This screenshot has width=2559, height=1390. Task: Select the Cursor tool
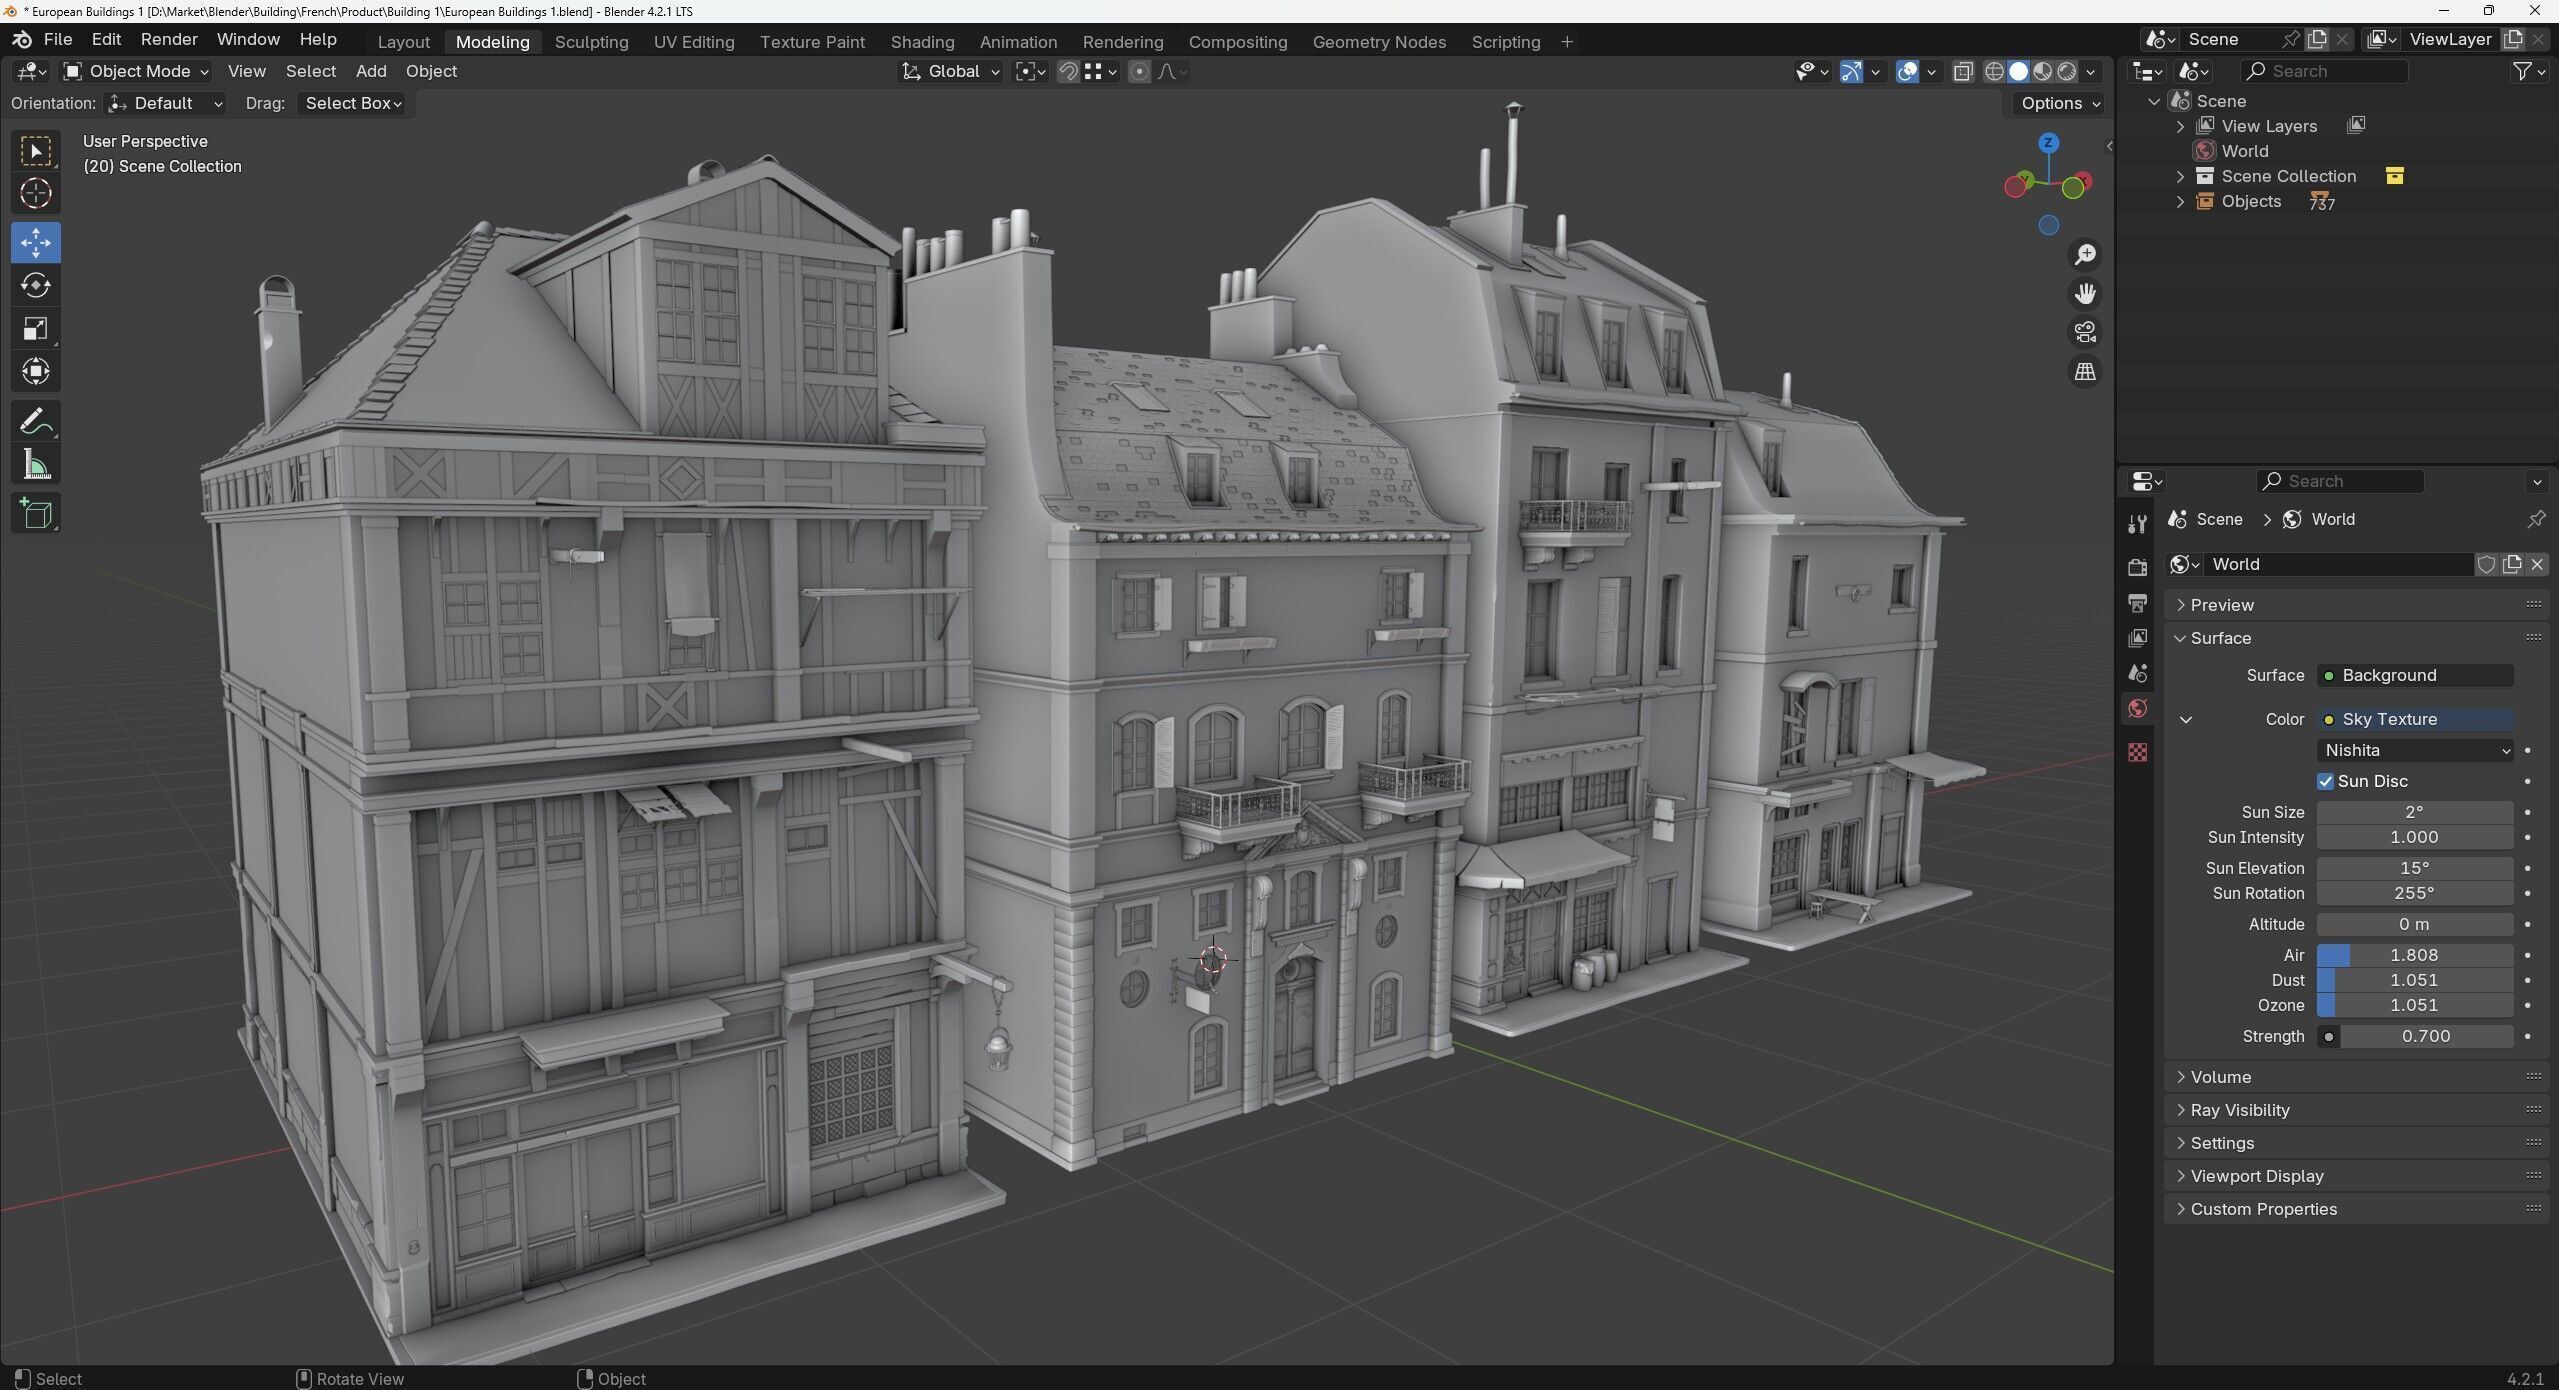click(36, 193)
